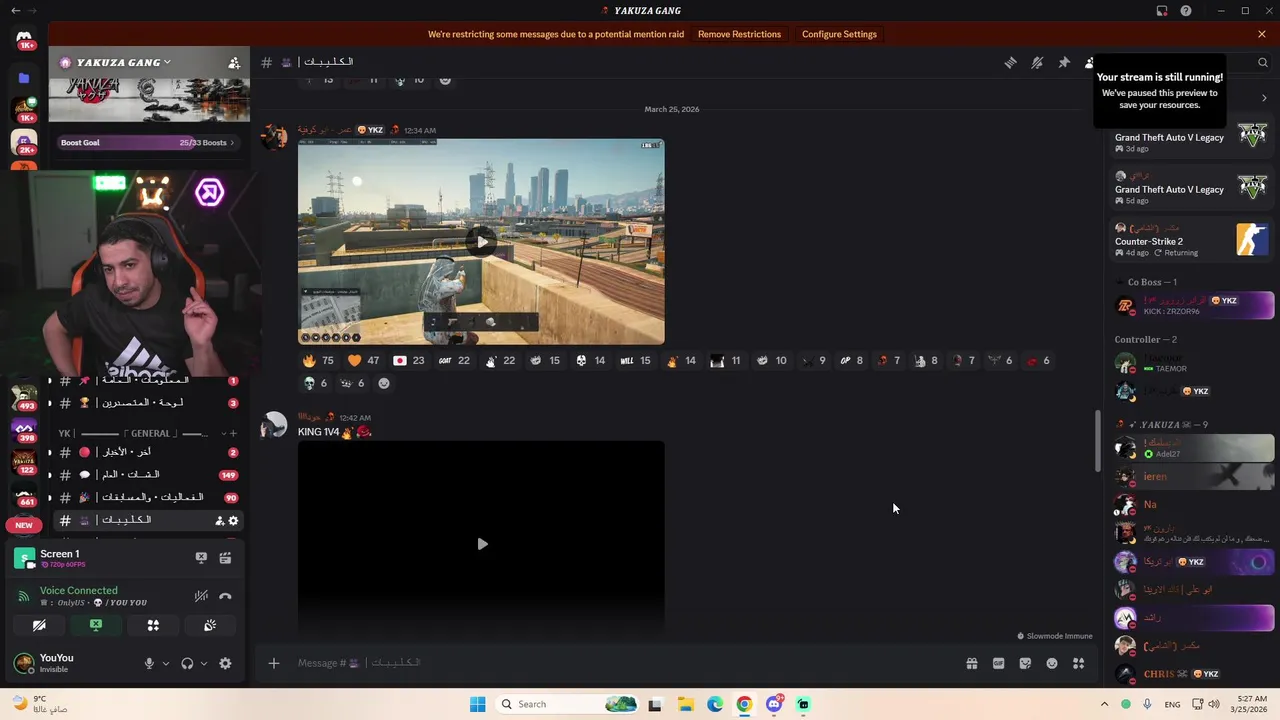Toggle Japan flag reaction with 23
Screen dimensions: 1280x720
[409, 361]
